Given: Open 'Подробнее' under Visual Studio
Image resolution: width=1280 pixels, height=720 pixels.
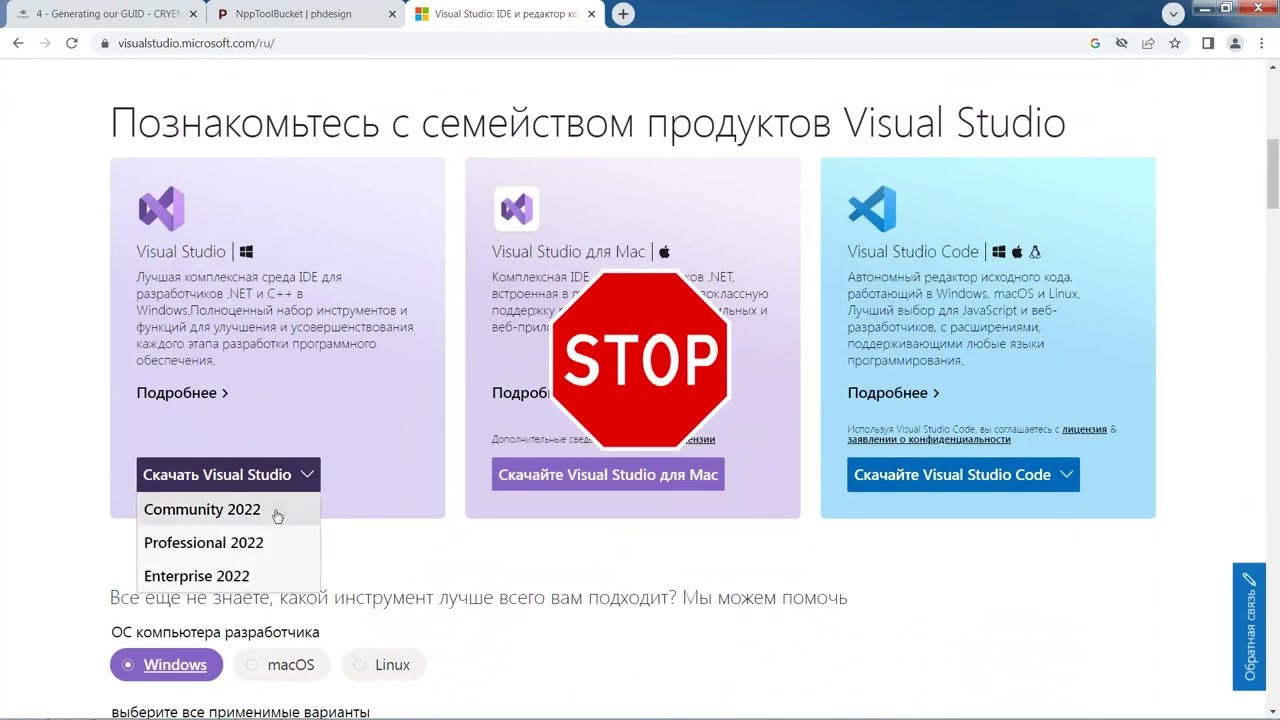Looking at the screenshot, I should click(182, 393).
